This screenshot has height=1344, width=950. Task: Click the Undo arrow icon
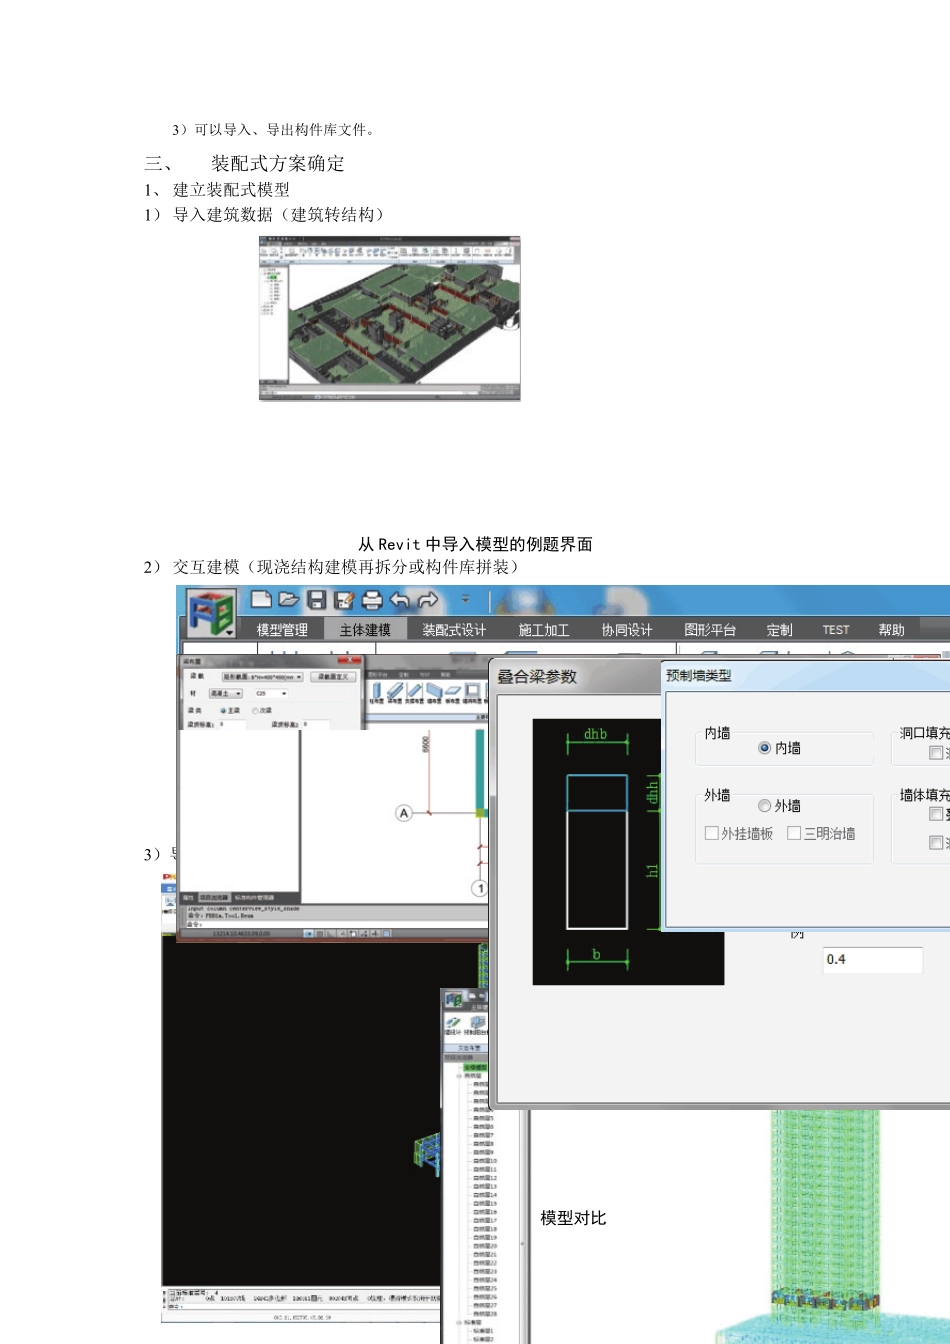[400, 599]
